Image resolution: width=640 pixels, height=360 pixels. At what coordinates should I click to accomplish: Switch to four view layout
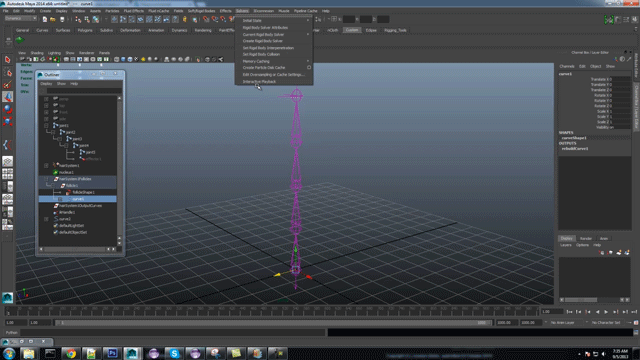tap(7, 174)
